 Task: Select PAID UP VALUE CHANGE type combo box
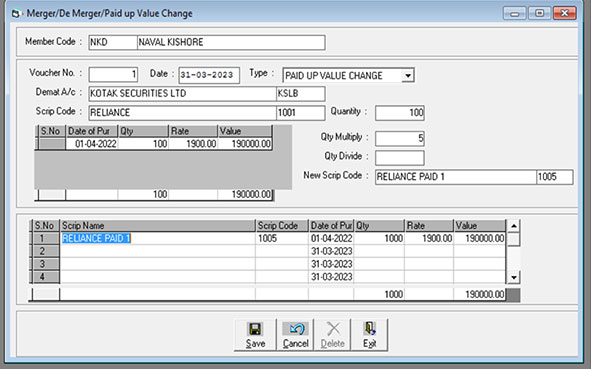tap(348, 75)
